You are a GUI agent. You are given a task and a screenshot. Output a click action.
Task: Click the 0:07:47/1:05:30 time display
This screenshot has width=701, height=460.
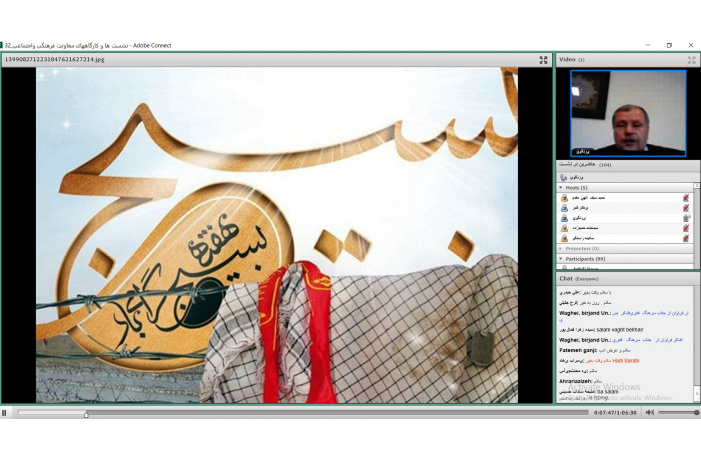(615, 413)
